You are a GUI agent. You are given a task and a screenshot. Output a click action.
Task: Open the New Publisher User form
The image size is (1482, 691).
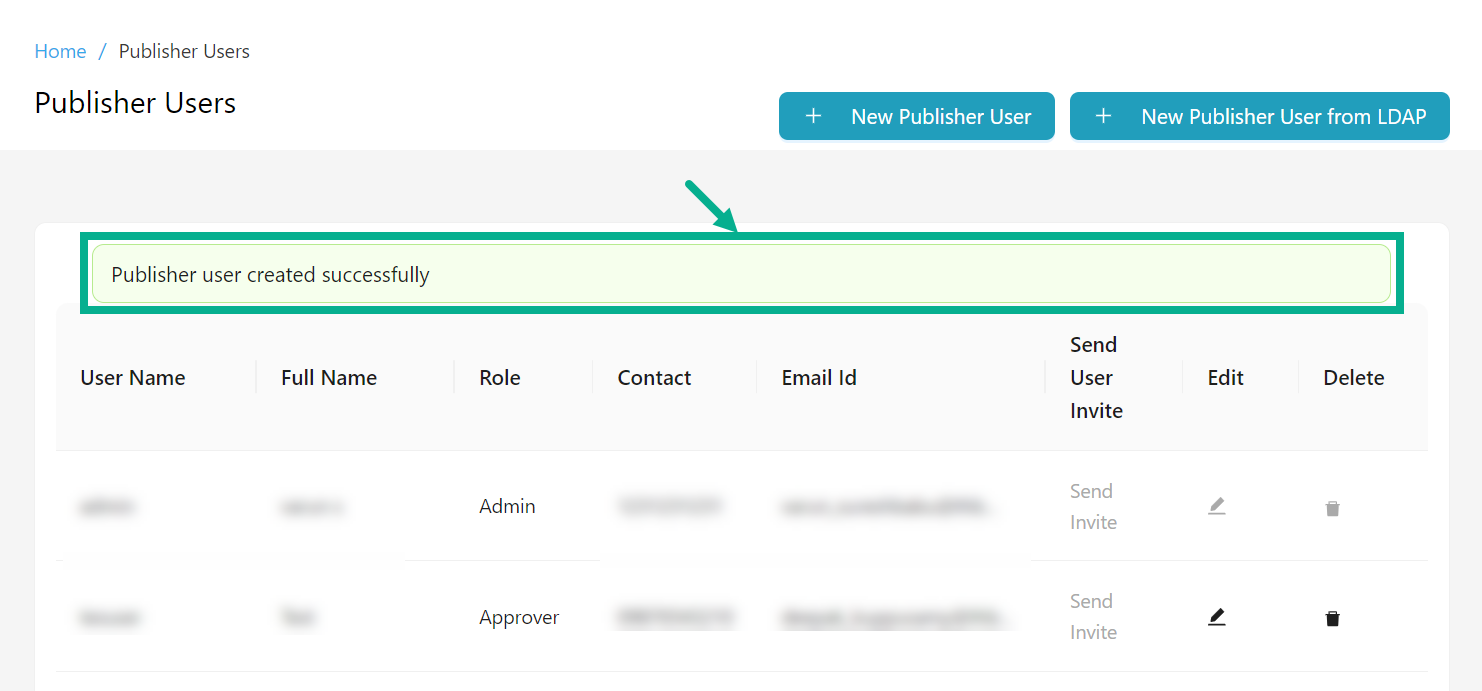pyautogui.click(x=916, y=116)
